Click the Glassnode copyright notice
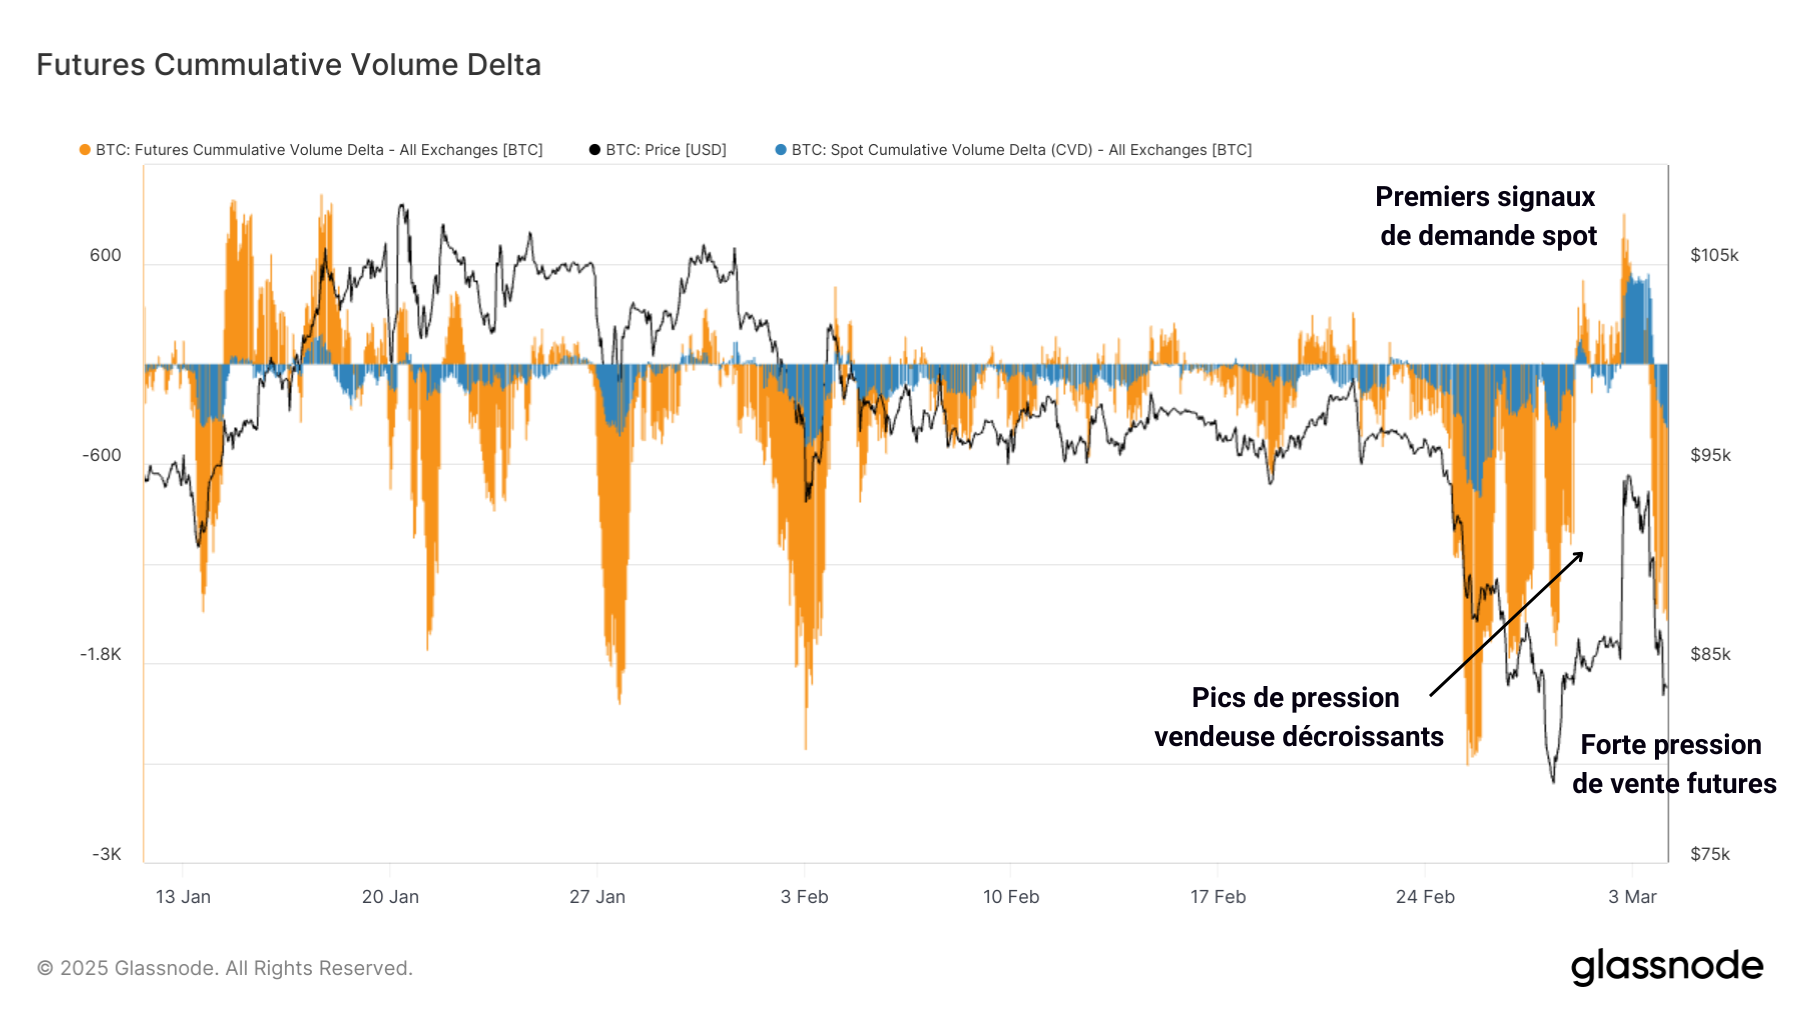The width and height of the screenshot is (1800, 1013). coord(225,968)
